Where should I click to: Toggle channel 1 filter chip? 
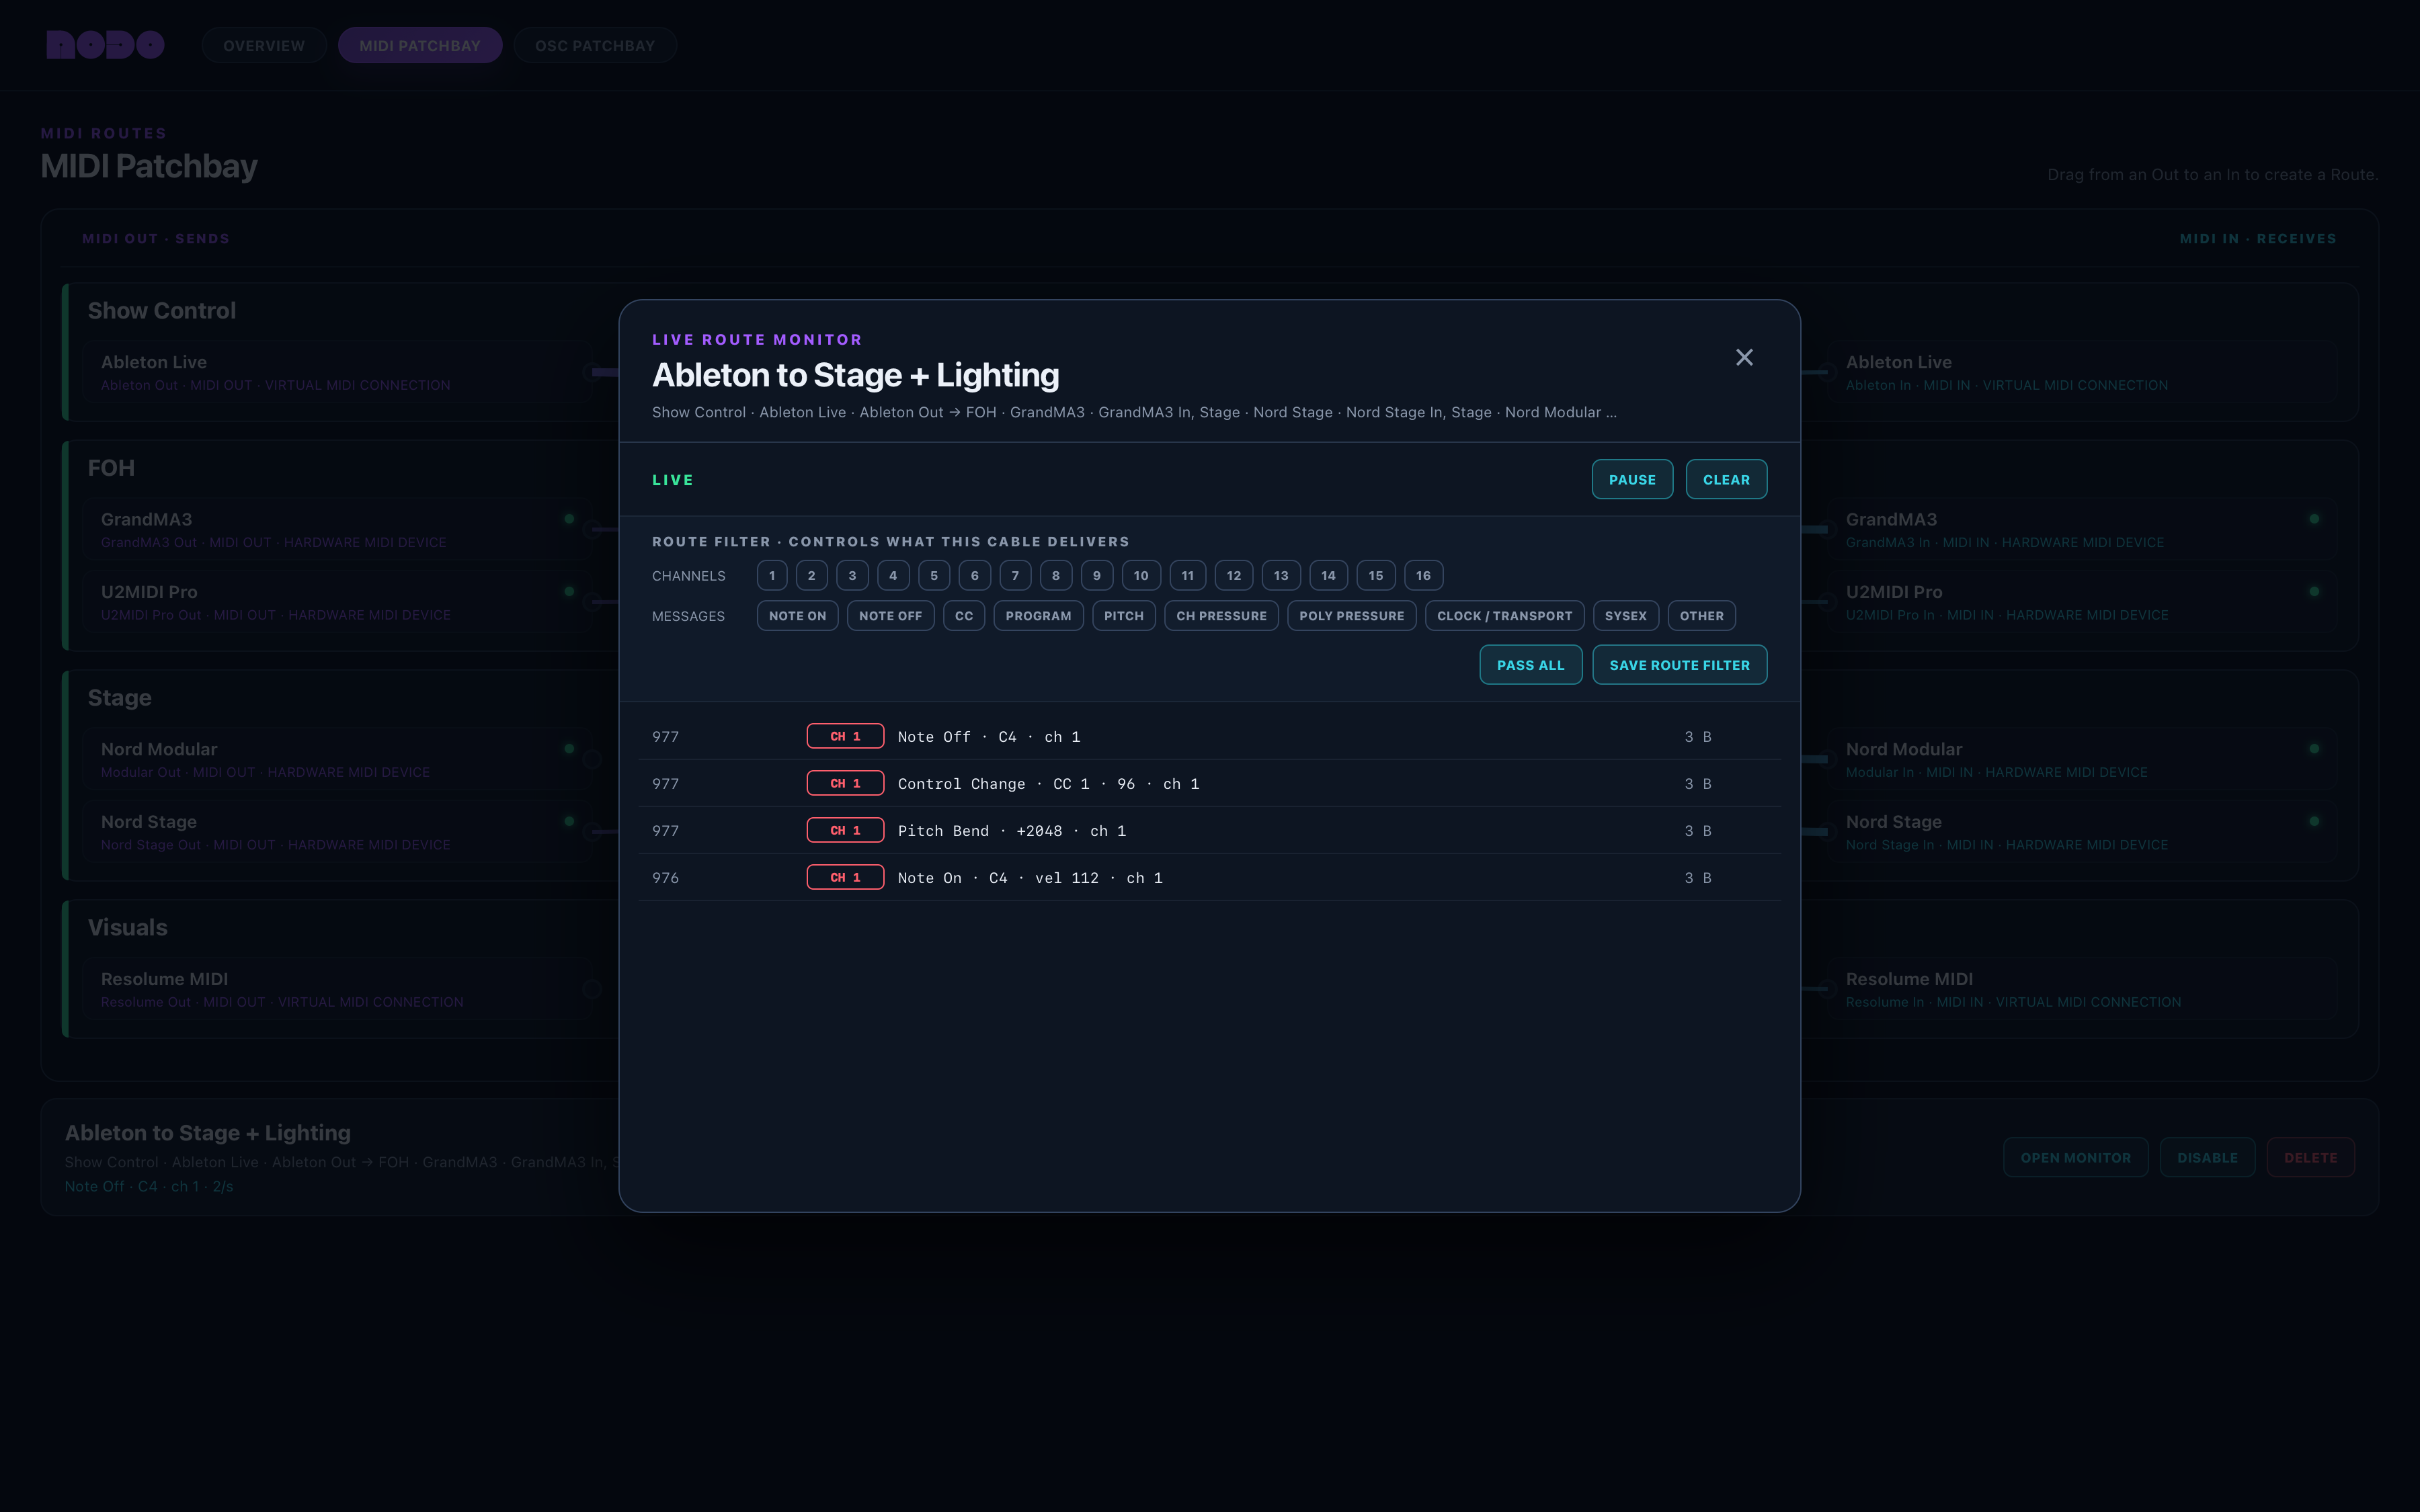point(772,575)
